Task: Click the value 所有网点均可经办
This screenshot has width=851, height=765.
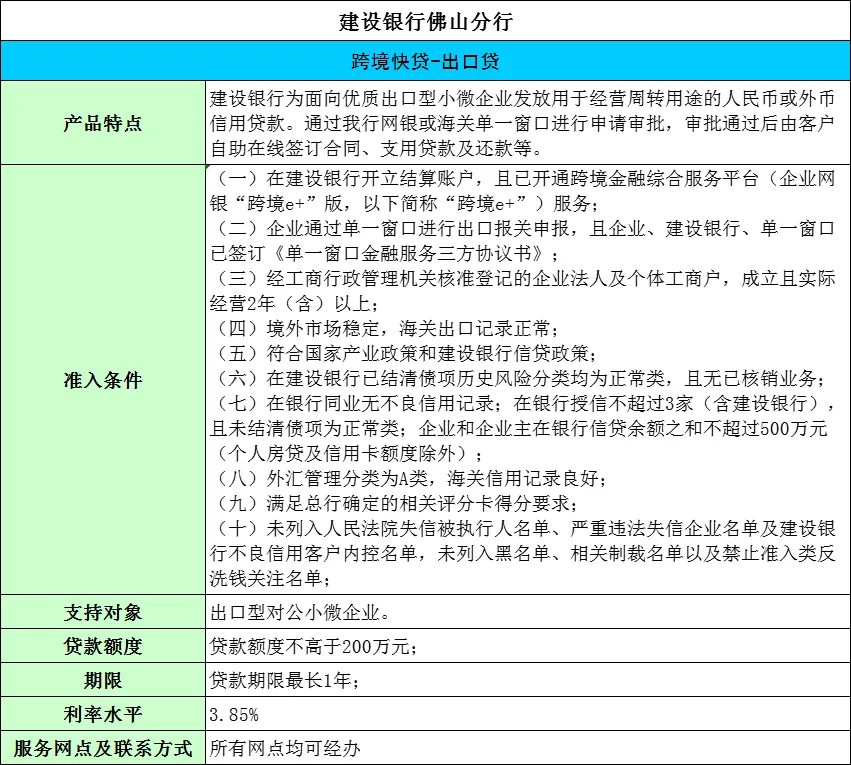Action: [x=285, y=749]
